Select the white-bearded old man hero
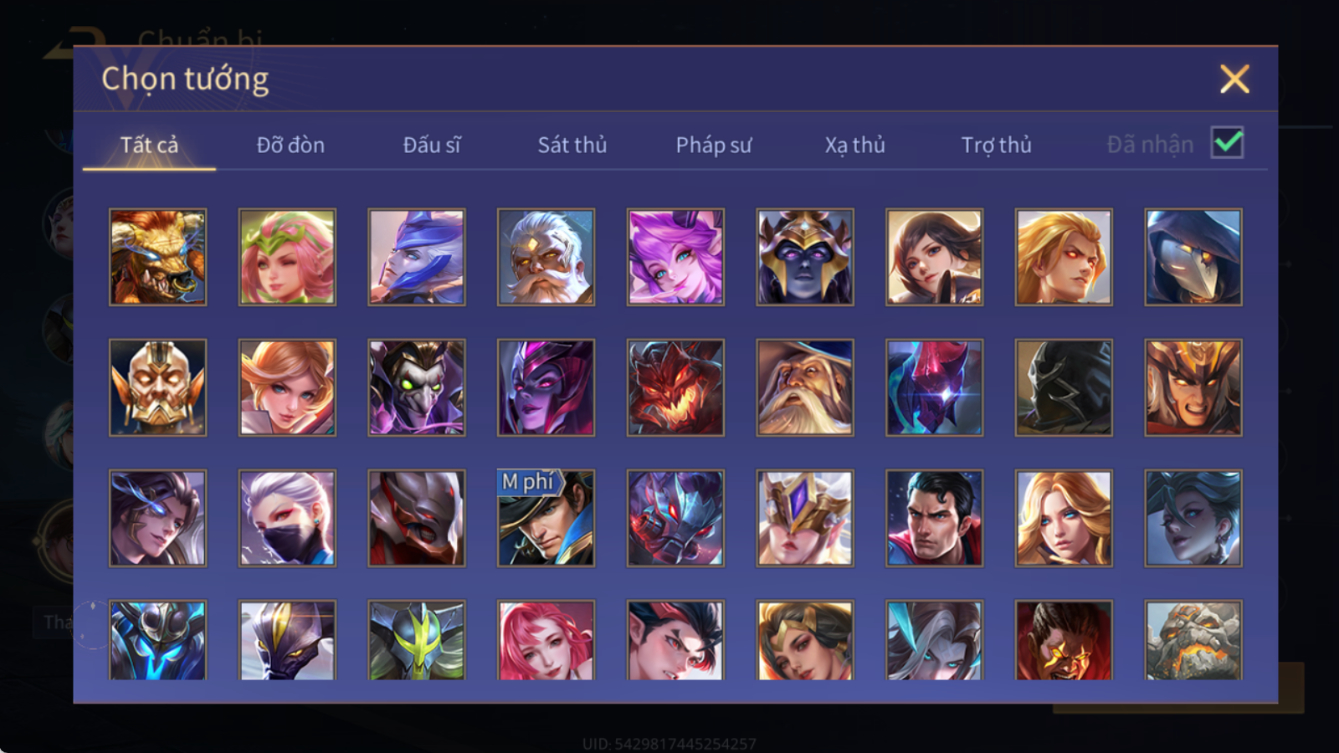Image resolution: width=1339 pixels, height=753 pixels. click(x=546, y=257)
